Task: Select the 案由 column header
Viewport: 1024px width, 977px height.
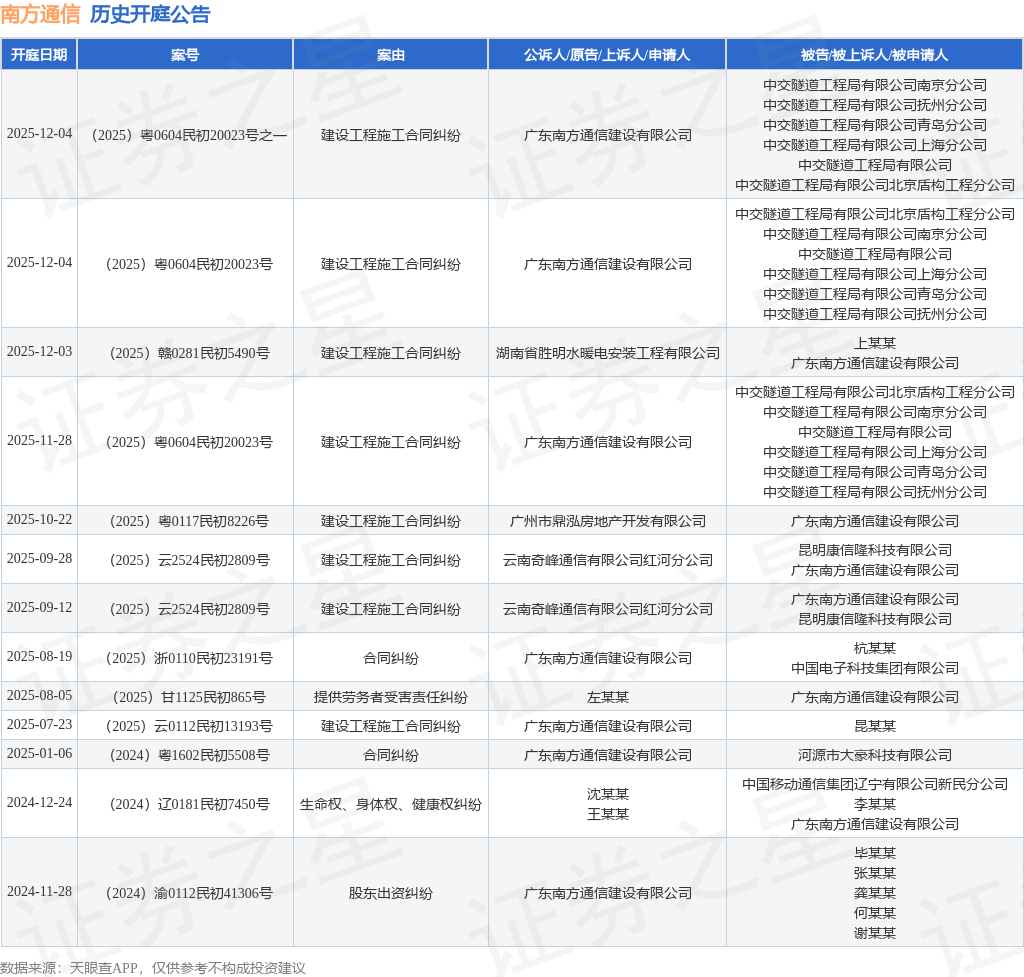Action: point(391,55)
